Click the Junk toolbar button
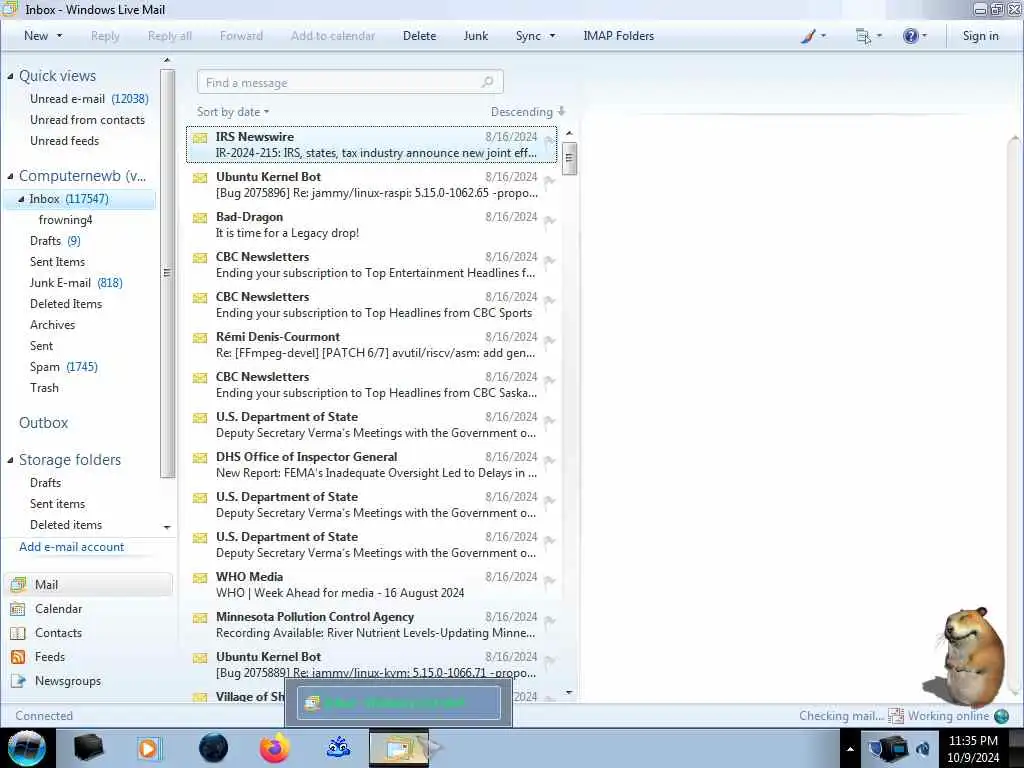 475,36
